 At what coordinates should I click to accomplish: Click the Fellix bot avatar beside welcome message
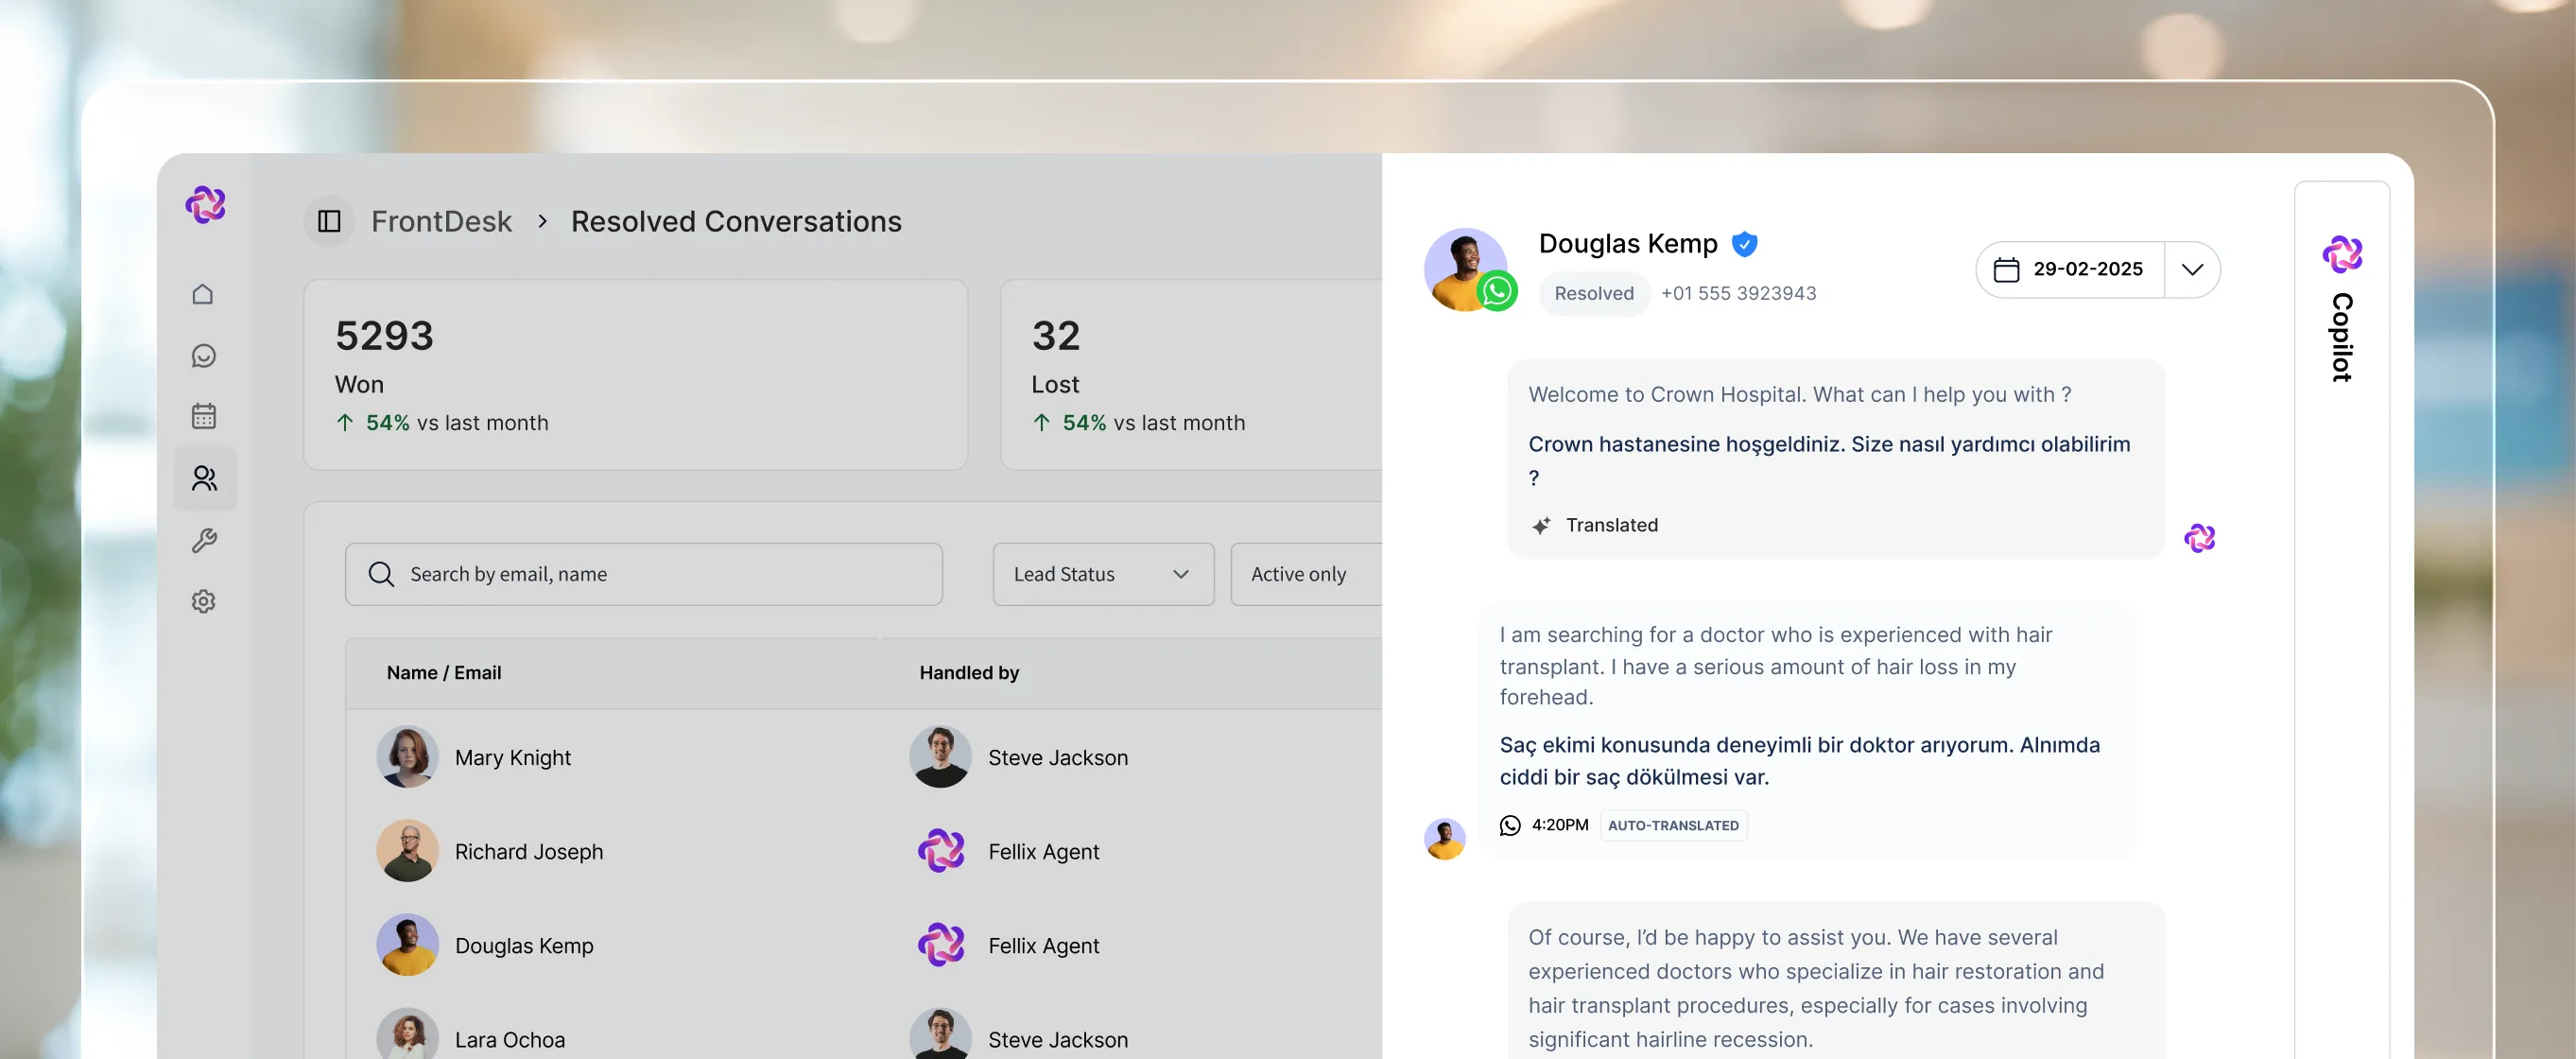click(x=2199, y=538)
